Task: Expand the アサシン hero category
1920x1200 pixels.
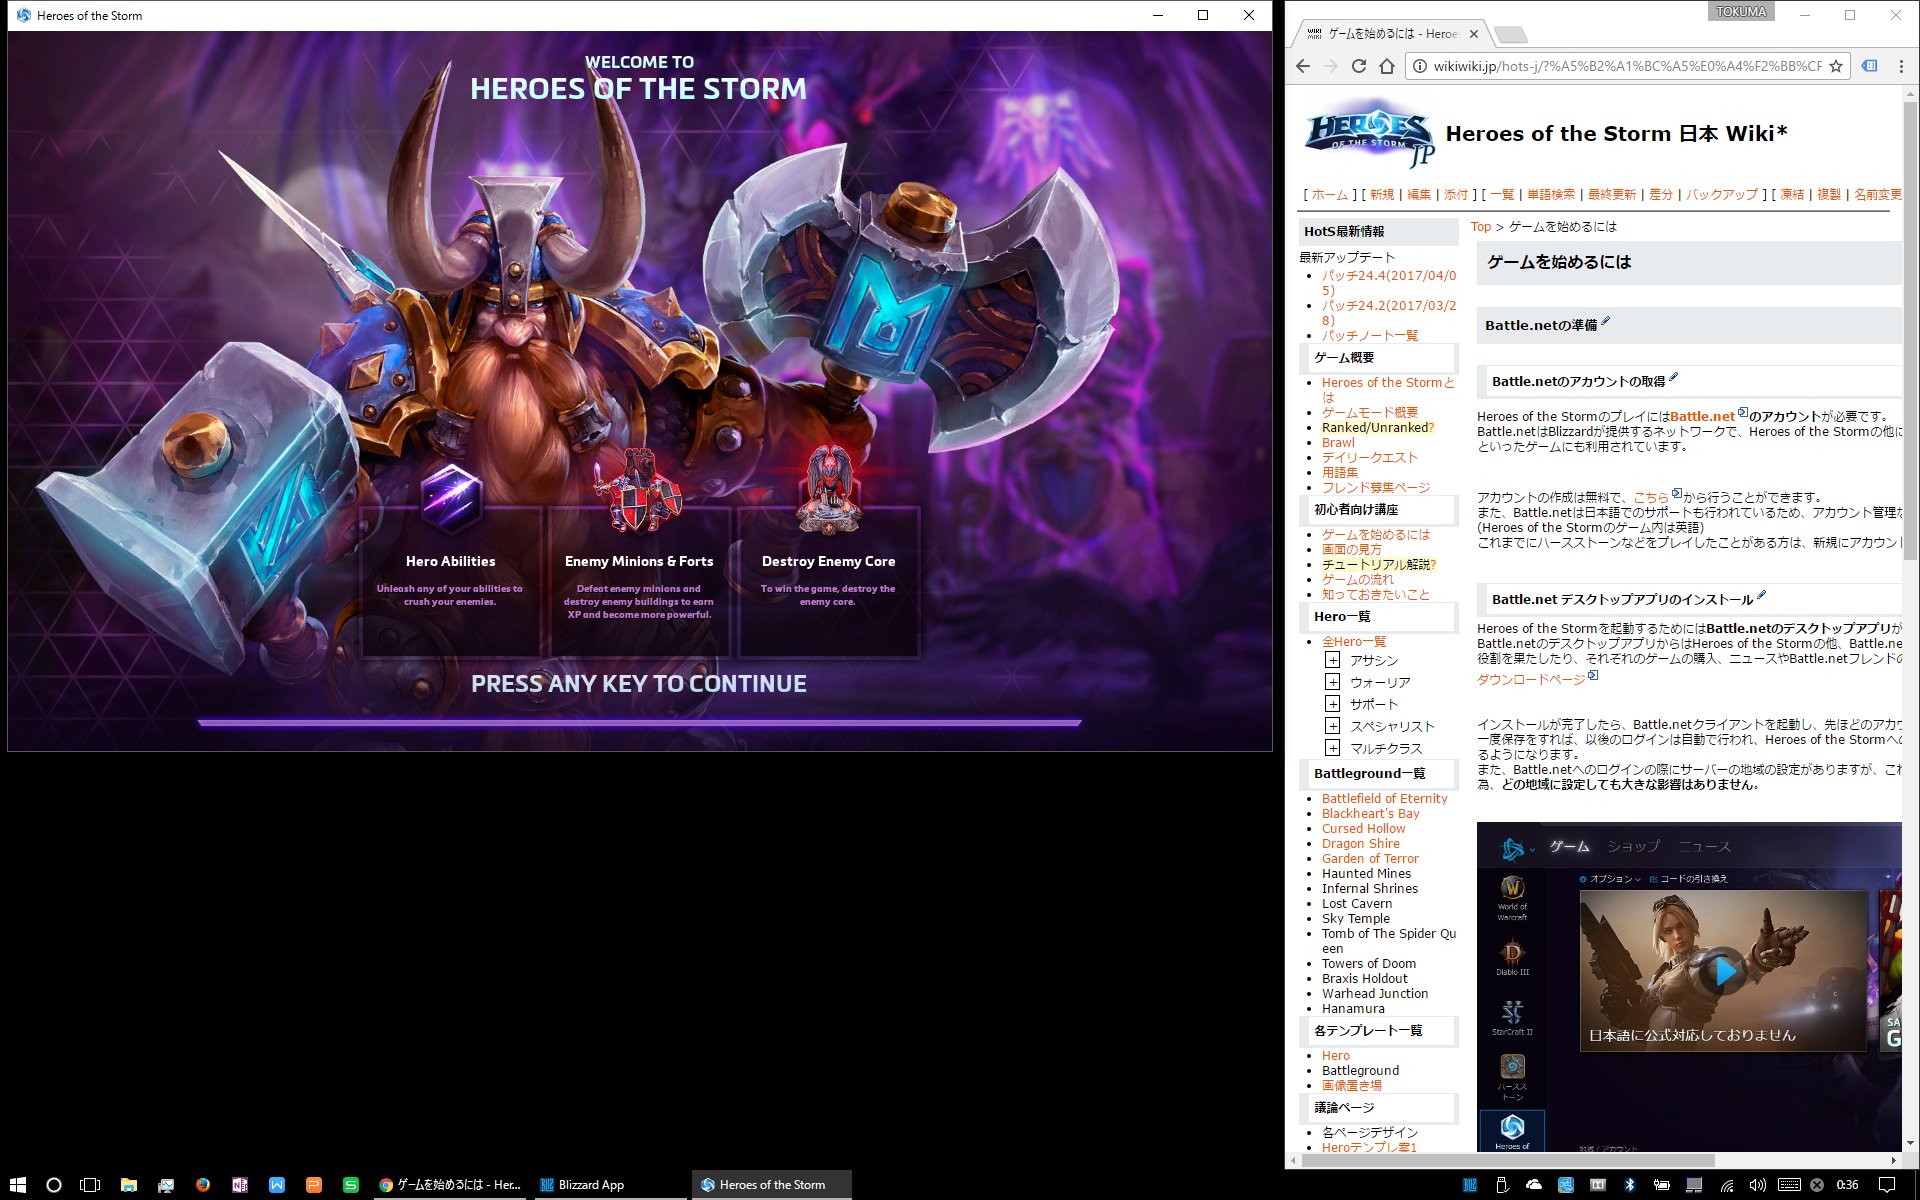Action: (1332, 660)
